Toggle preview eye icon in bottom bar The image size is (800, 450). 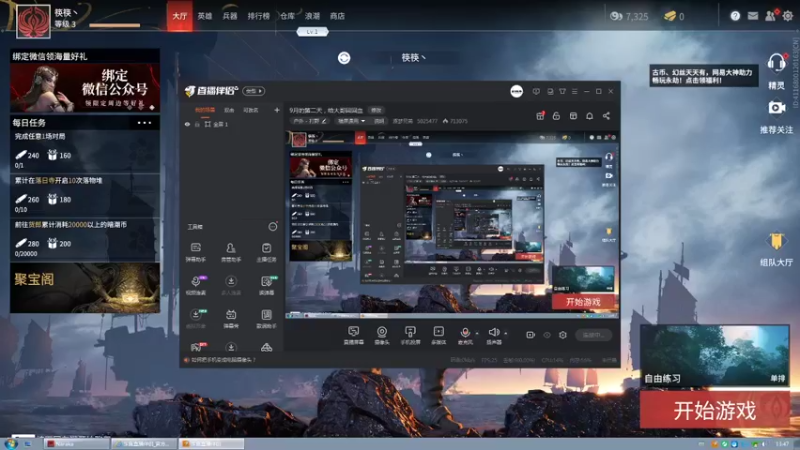tap(547, 335)
